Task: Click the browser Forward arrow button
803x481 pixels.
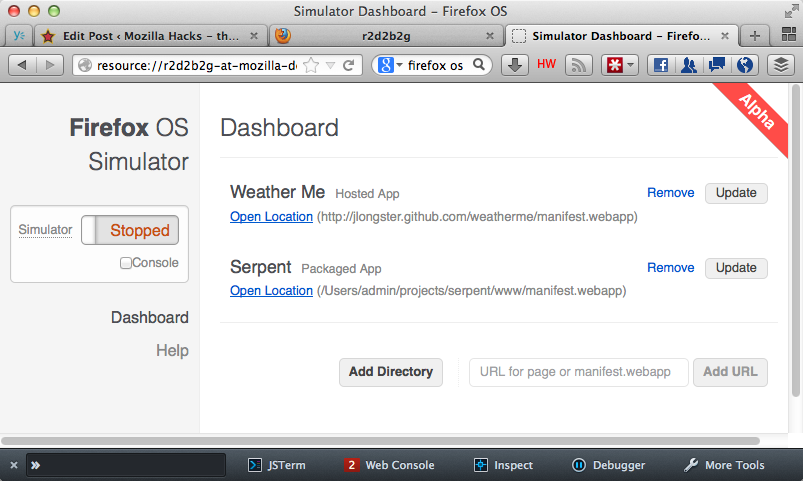Action: coord(50,65)
